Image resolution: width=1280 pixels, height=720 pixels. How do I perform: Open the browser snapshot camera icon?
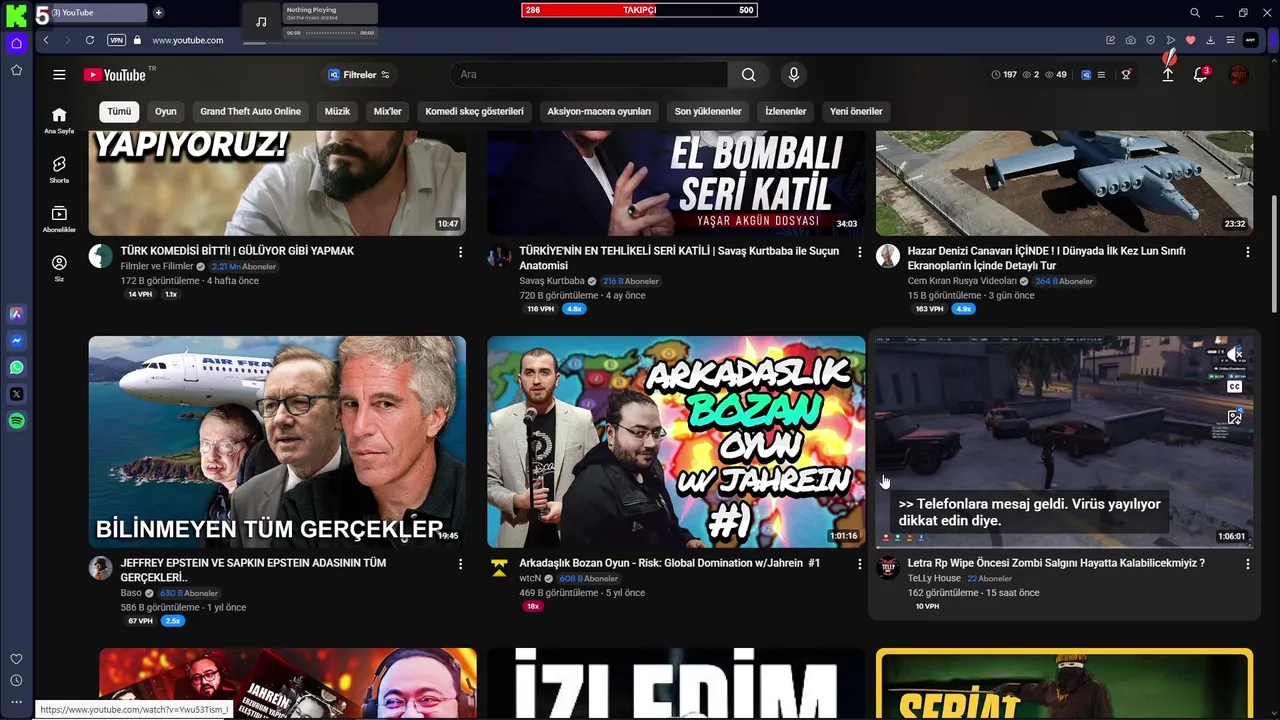click(1130, 40)
